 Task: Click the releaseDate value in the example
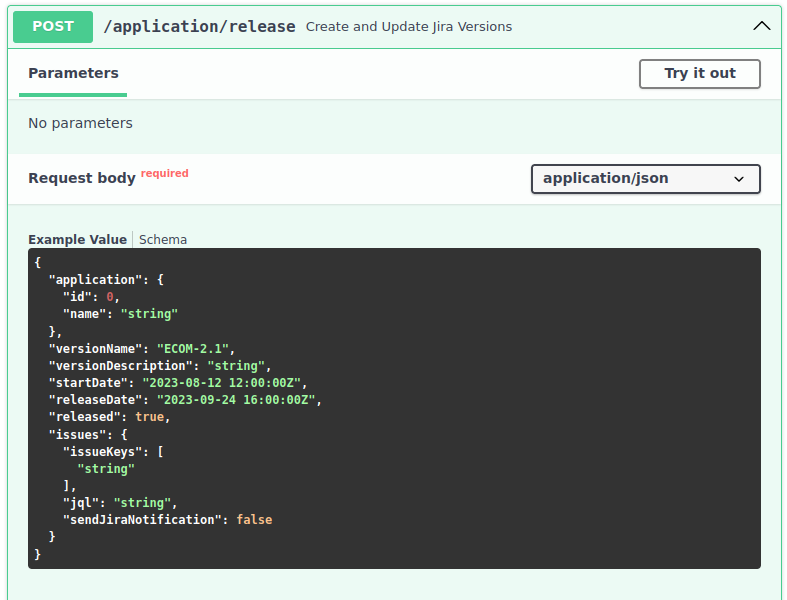237,400
